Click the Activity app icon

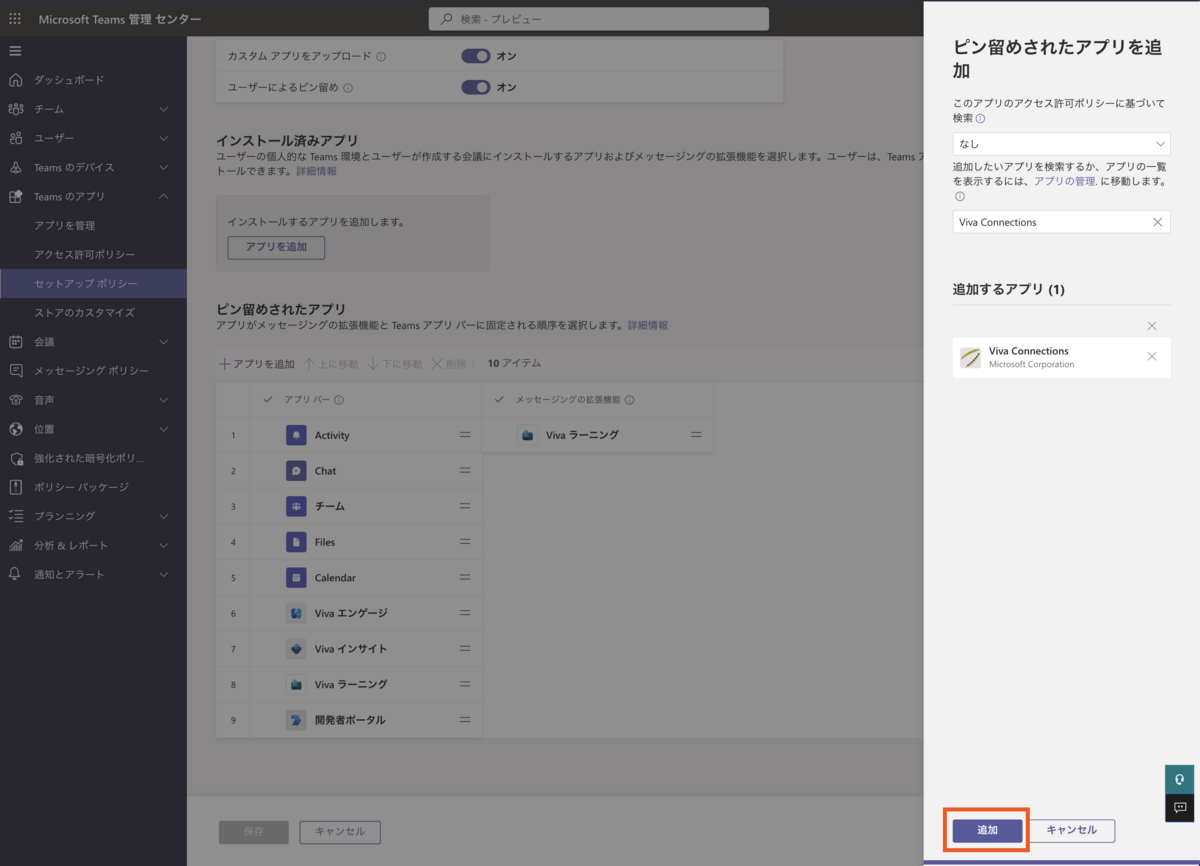pos(296,435)
